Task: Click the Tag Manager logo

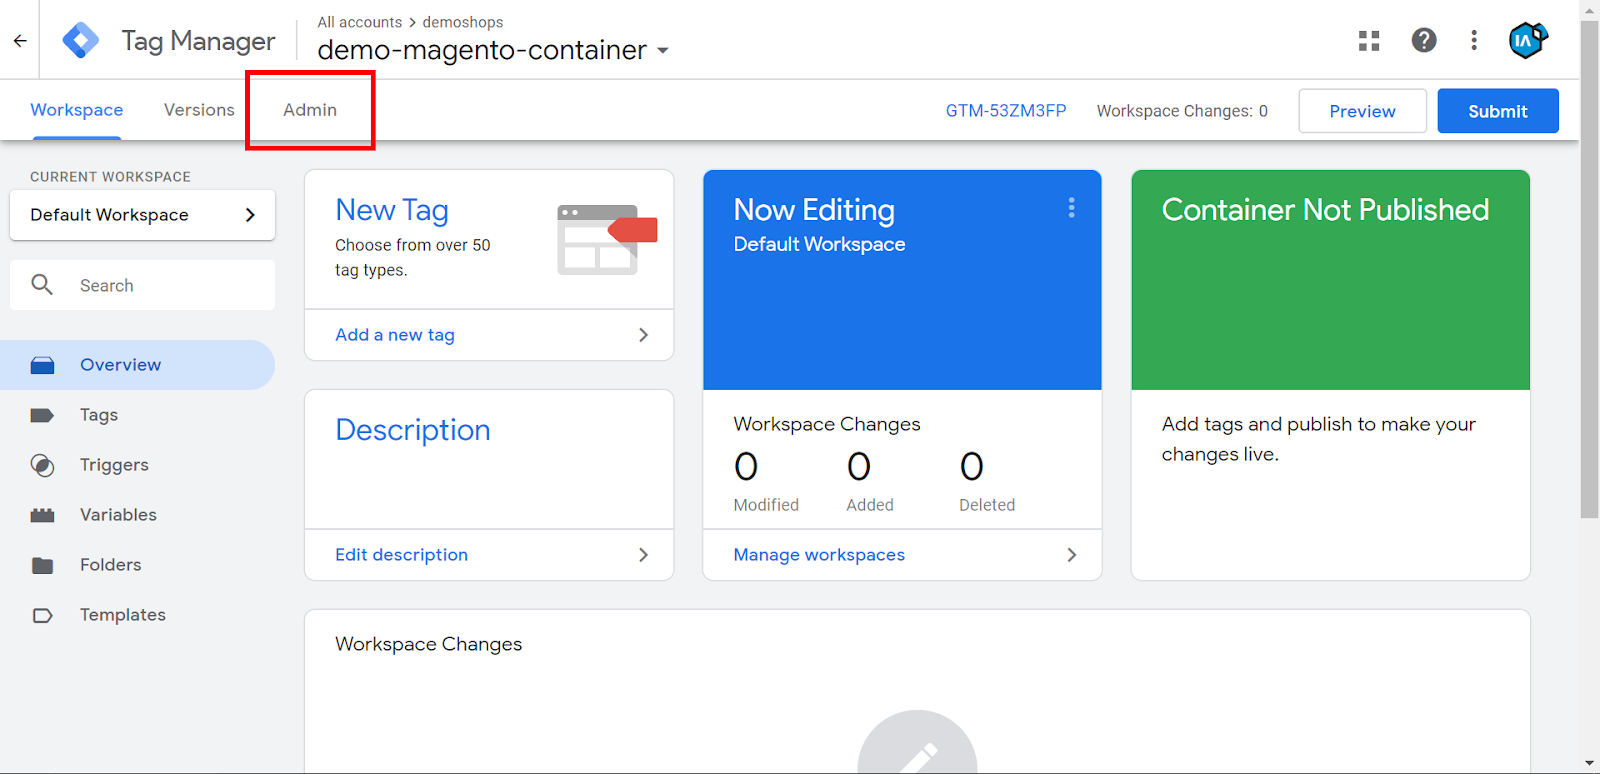Action: (x=80, y=41)
